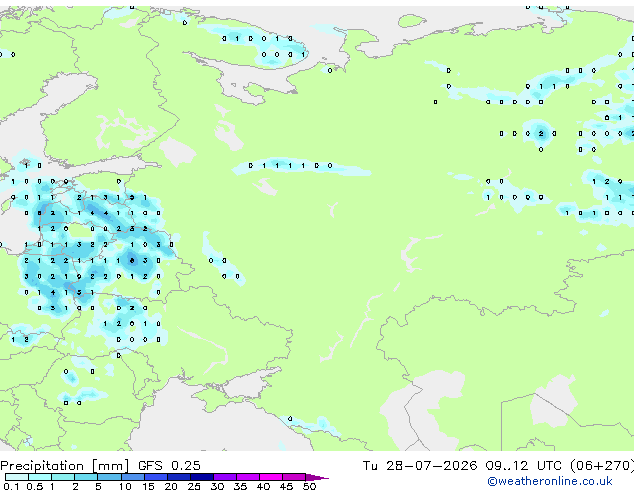The image size is (634, 490).
Task: Pick the 25–30 mm navy legend swatch
Action: pyautogui.click(x=202, y=477)
